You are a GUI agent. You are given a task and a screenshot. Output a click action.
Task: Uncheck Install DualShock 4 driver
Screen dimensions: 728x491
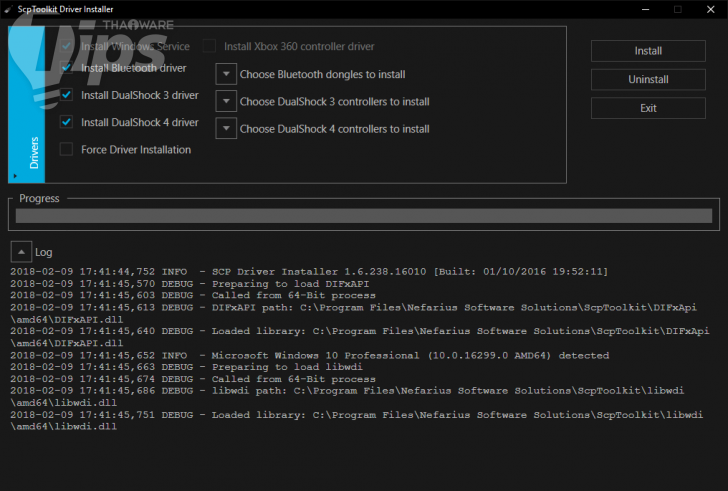pos(66,122)
